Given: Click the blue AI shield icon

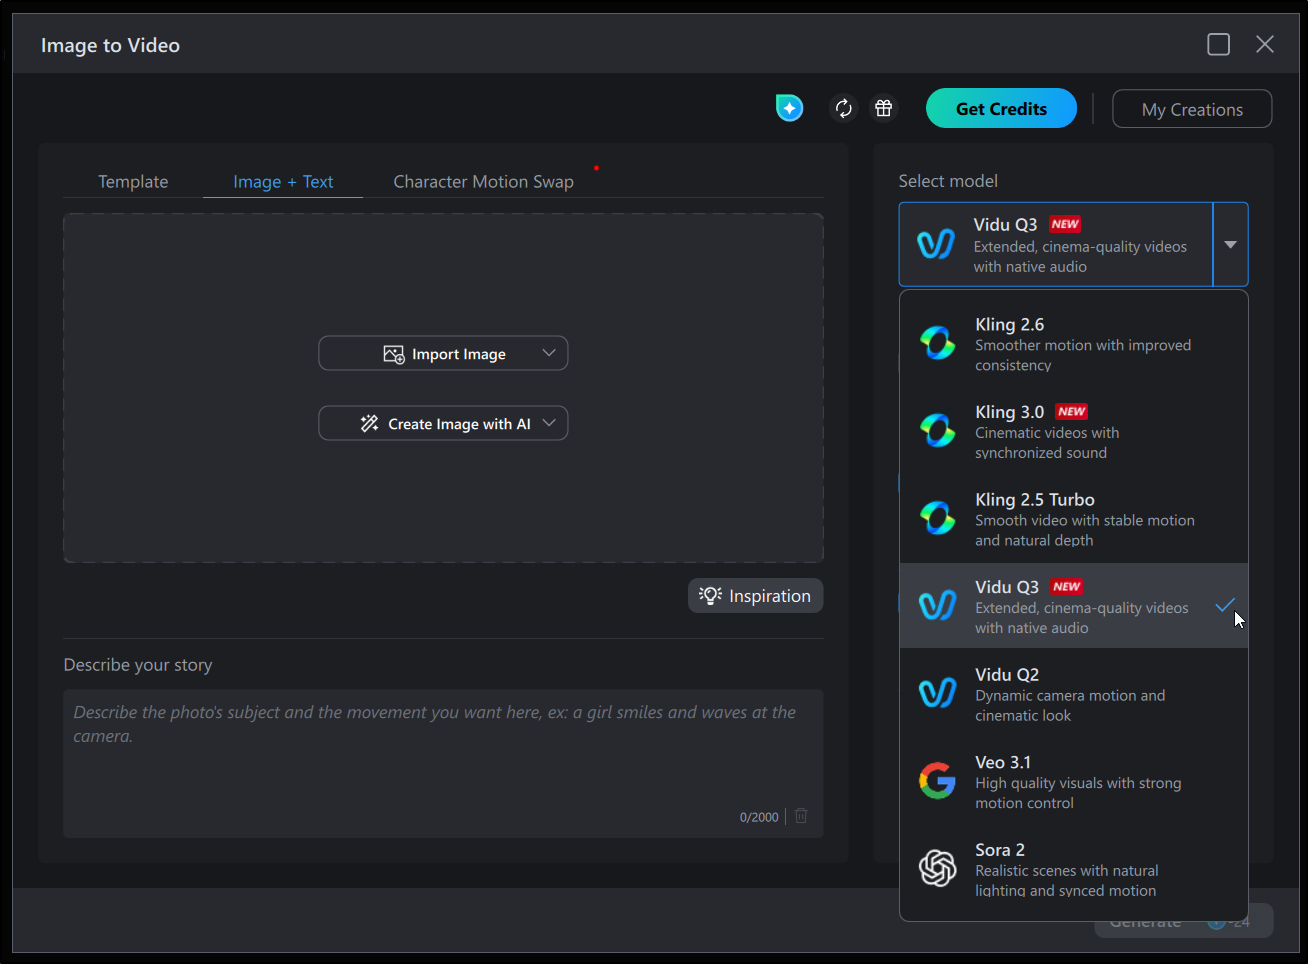Looking at the screenshot, I should point(789,108).
